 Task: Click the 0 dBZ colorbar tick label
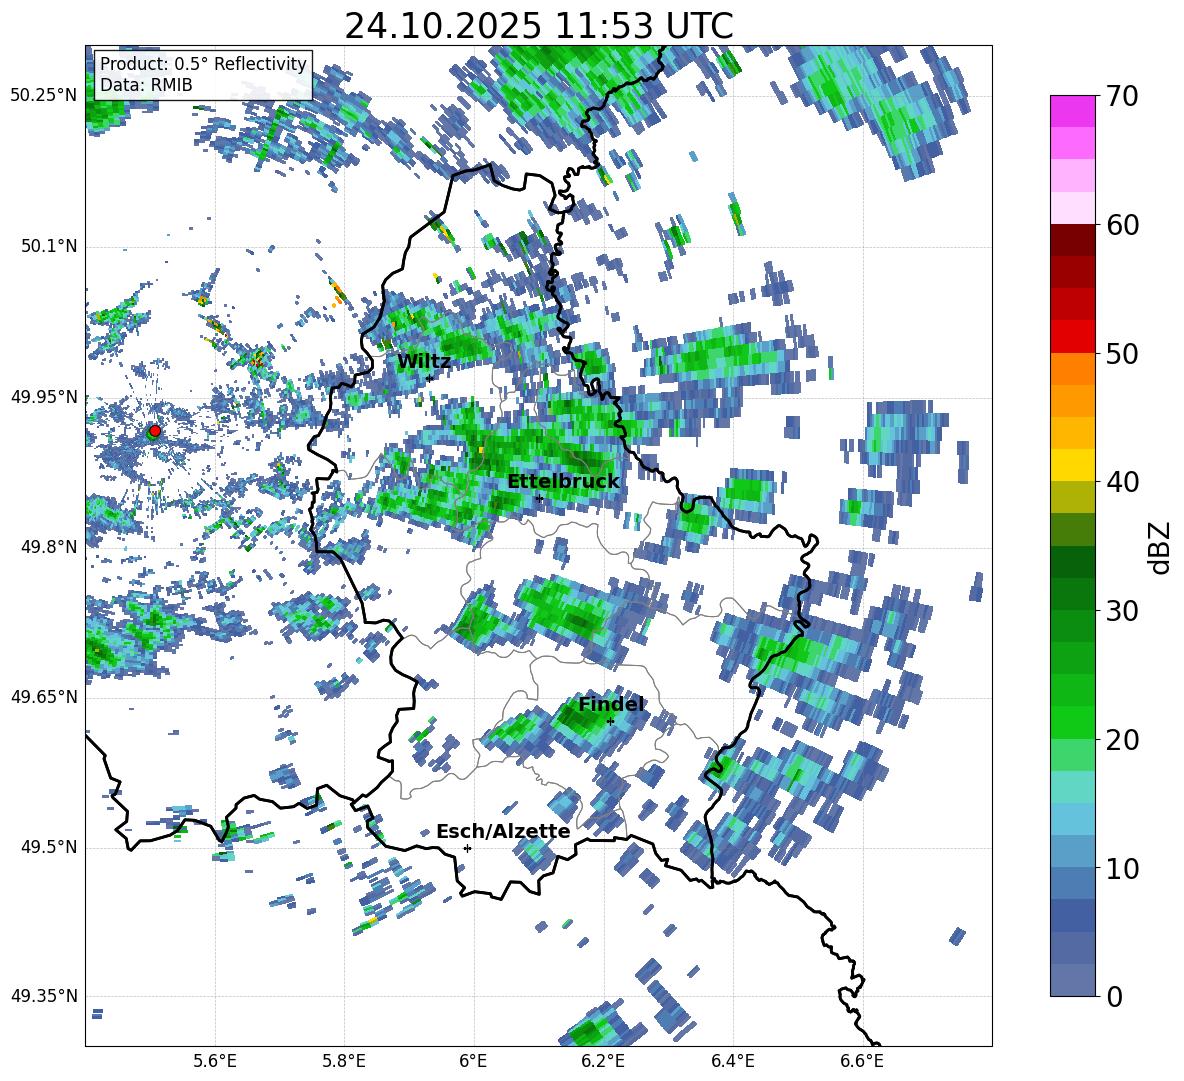(1114, 996)
